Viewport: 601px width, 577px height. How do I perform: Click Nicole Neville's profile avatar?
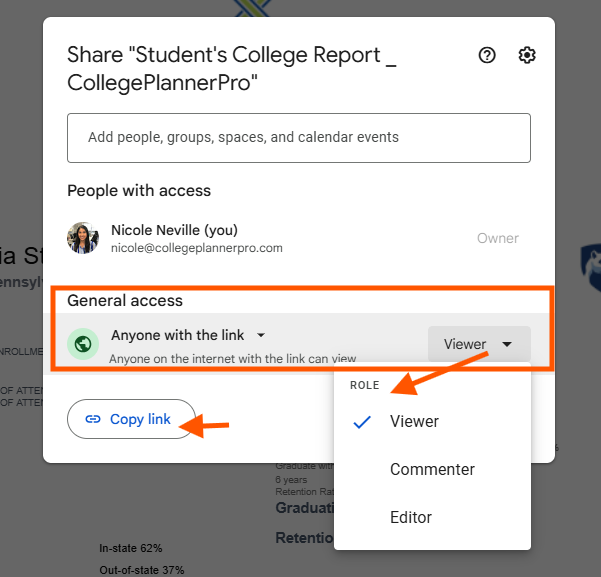83,238
